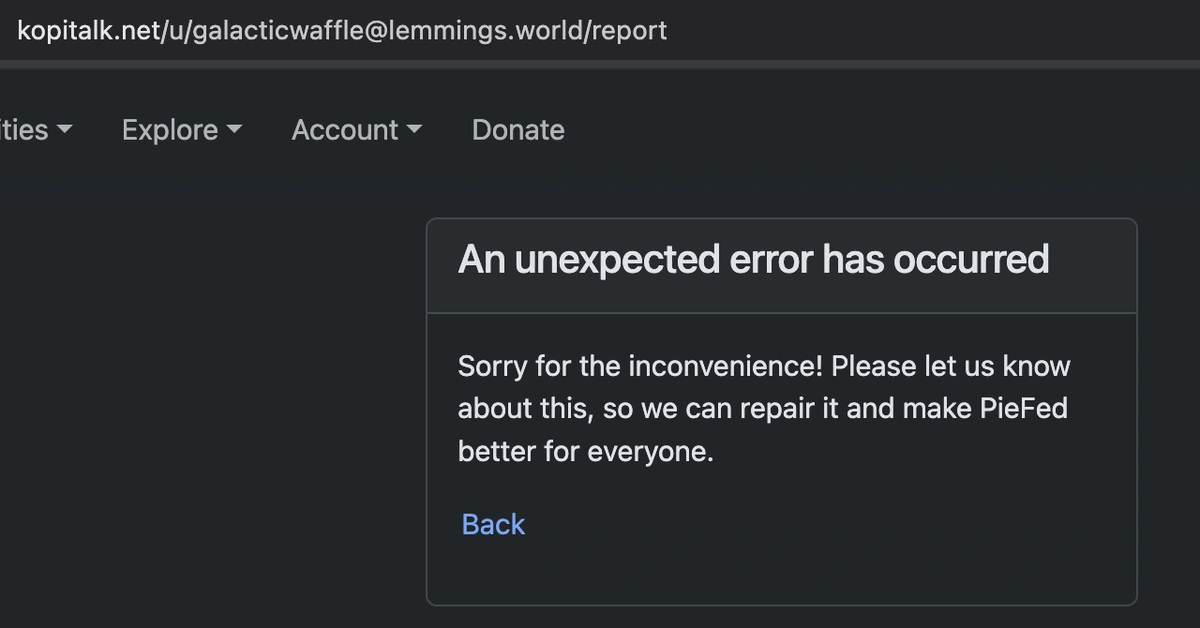Viewport: 1200px width, 628px height.
Task: Follow the Back link on the error card
Action: 492,523
